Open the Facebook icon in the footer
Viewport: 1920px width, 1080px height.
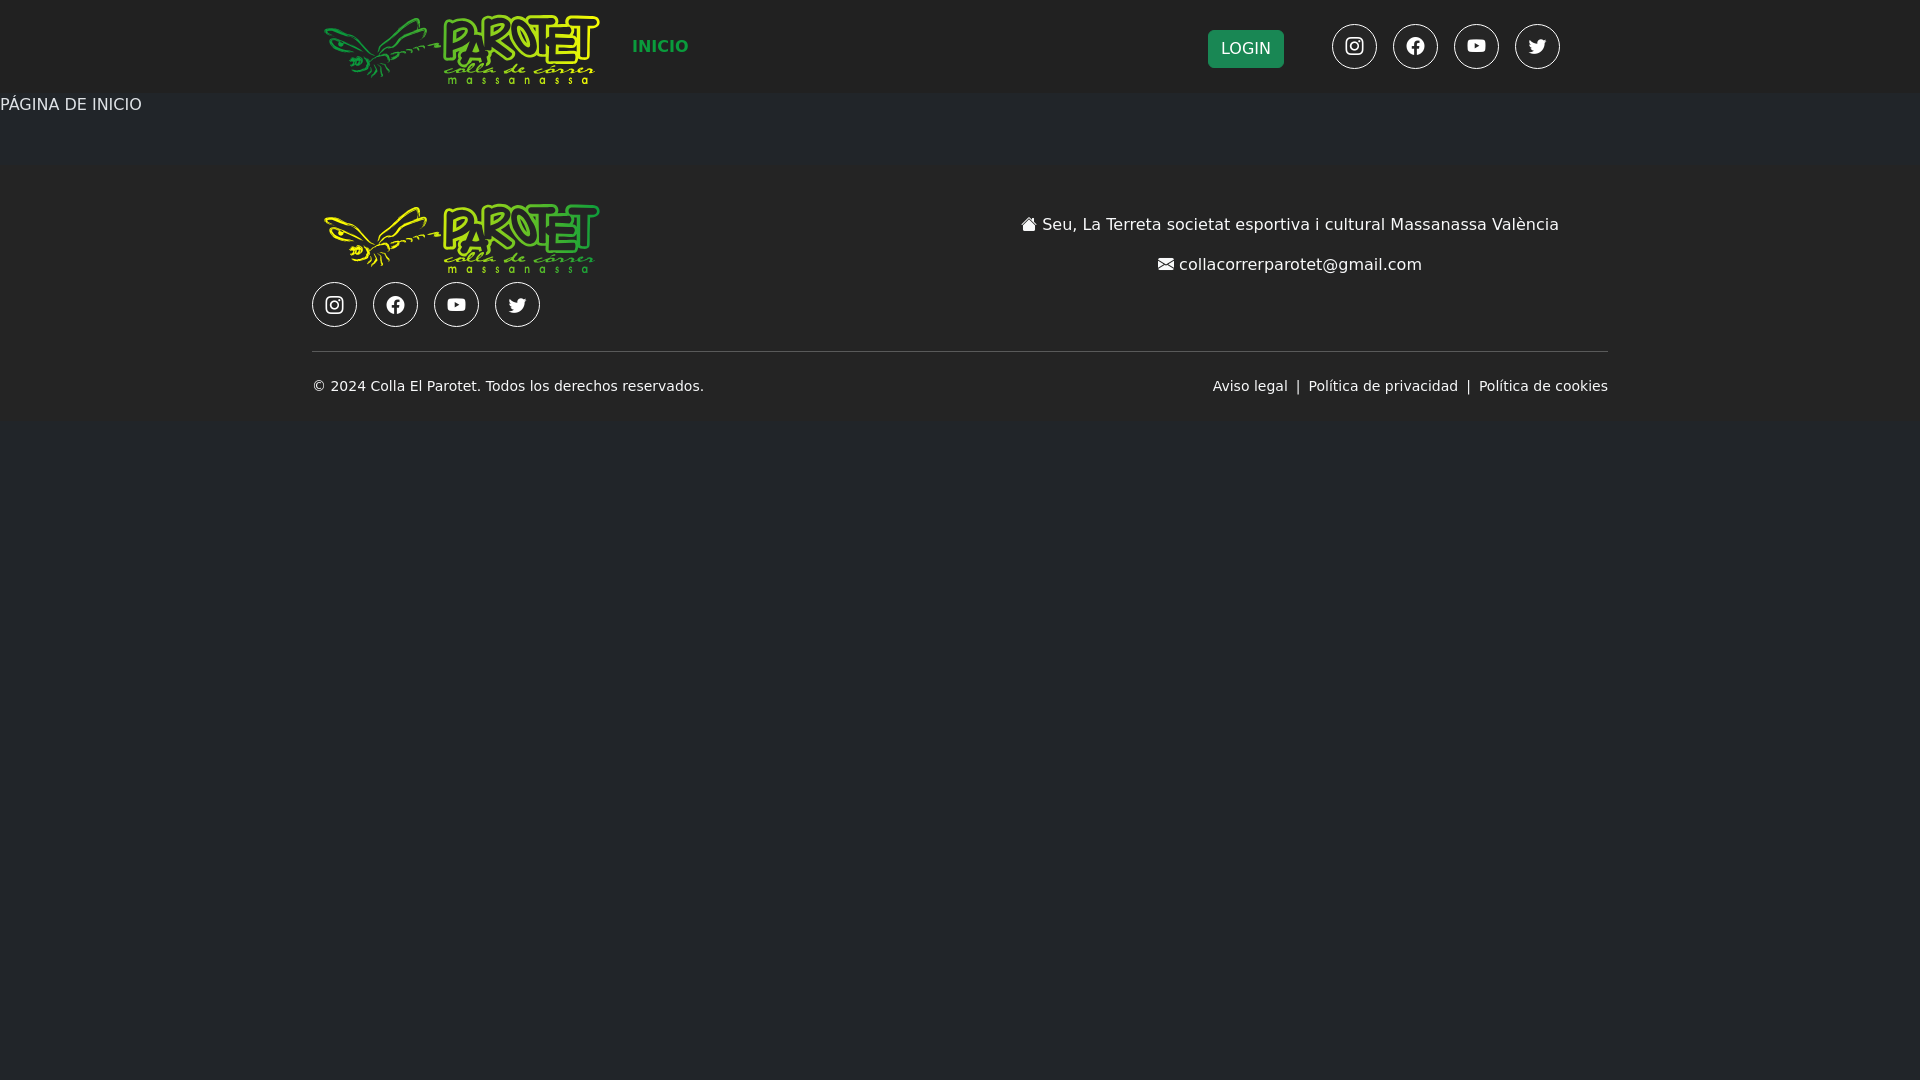395,304
